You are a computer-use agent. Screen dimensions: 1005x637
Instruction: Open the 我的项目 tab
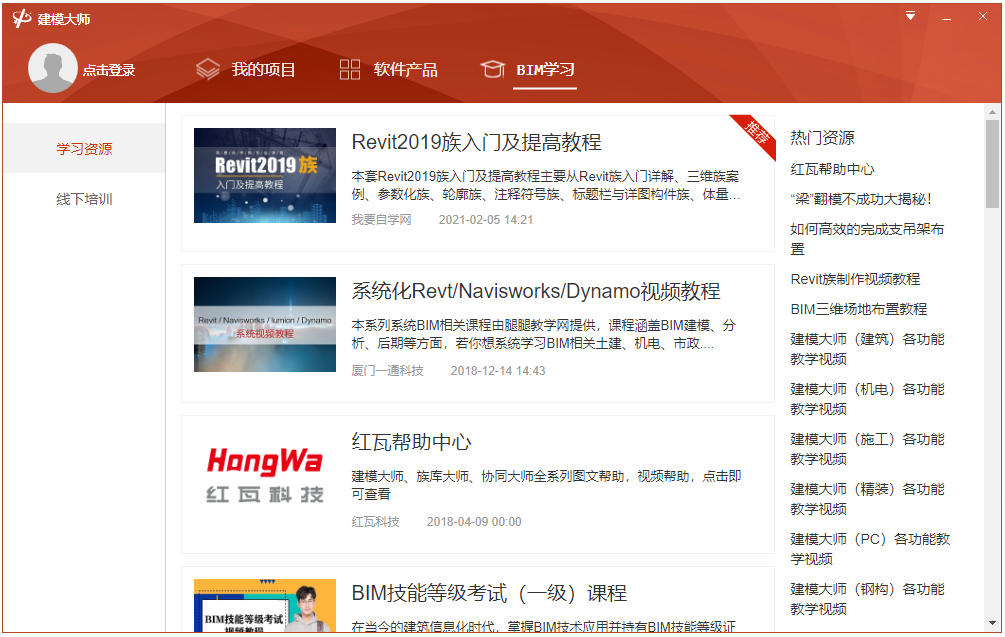263,69
